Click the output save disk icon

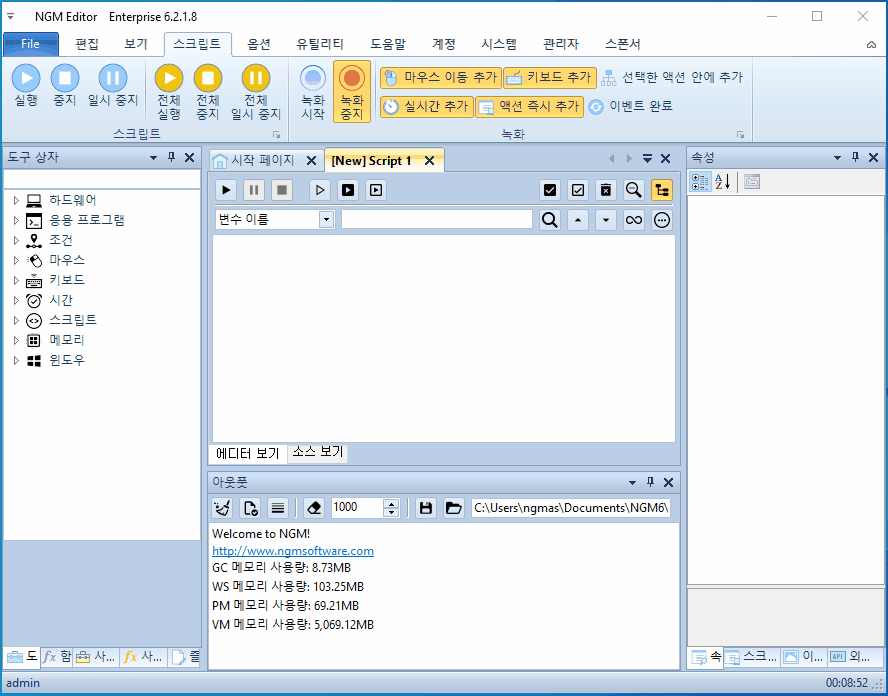426,508
